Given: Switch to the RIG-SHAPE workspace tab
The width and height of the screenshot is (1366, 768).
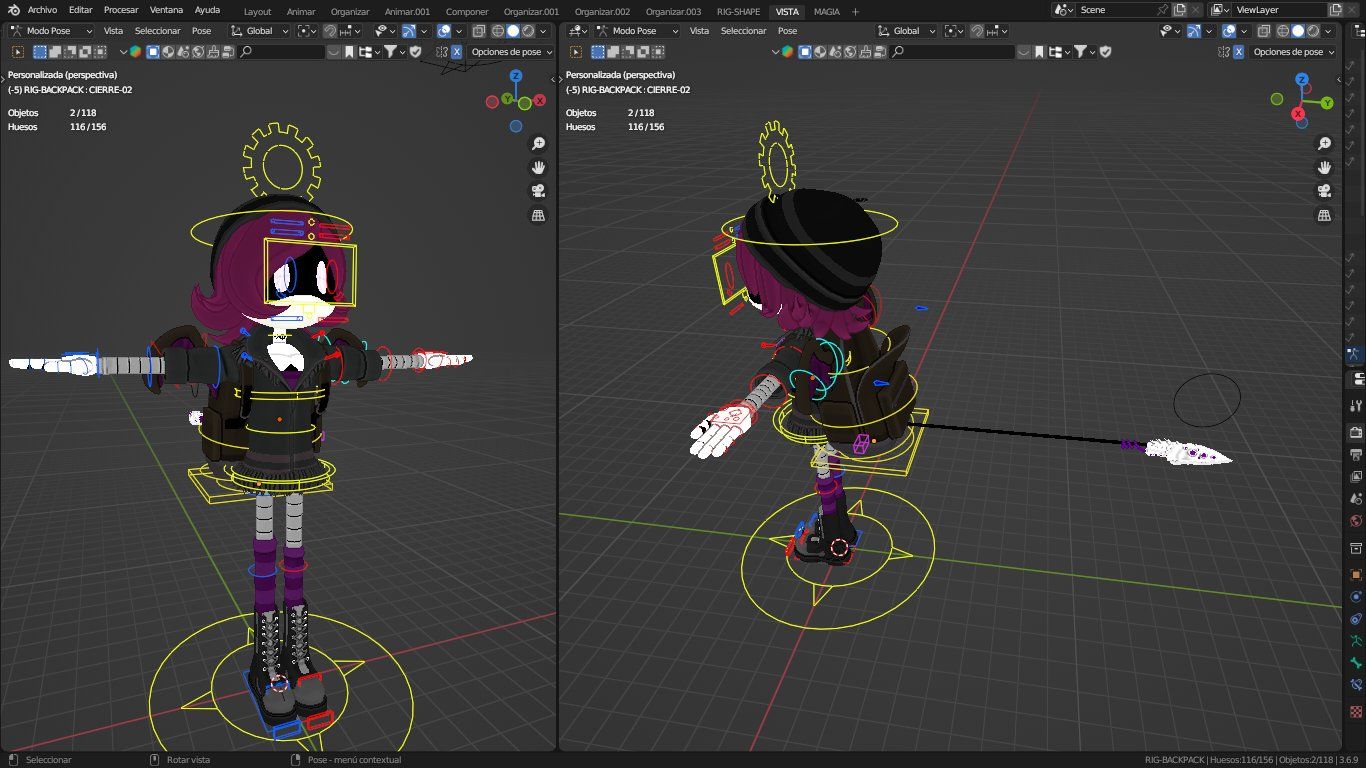Looking at the screenshot, I should [738, 11].
